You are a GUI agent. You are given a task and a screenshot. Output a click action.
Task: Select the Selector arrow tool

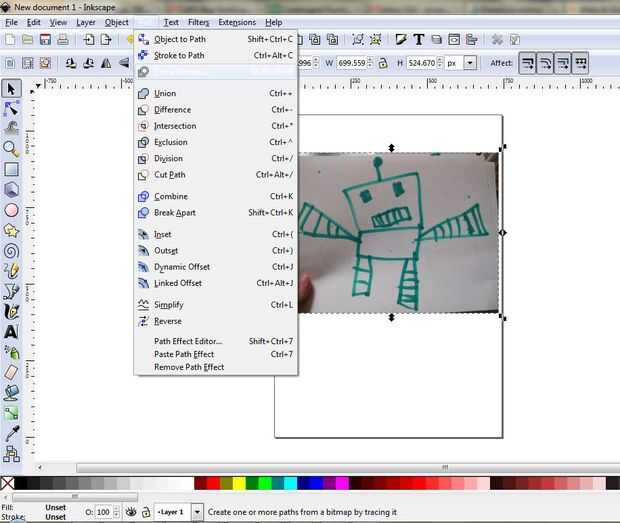pyautogui.click(x=11, y=89)
